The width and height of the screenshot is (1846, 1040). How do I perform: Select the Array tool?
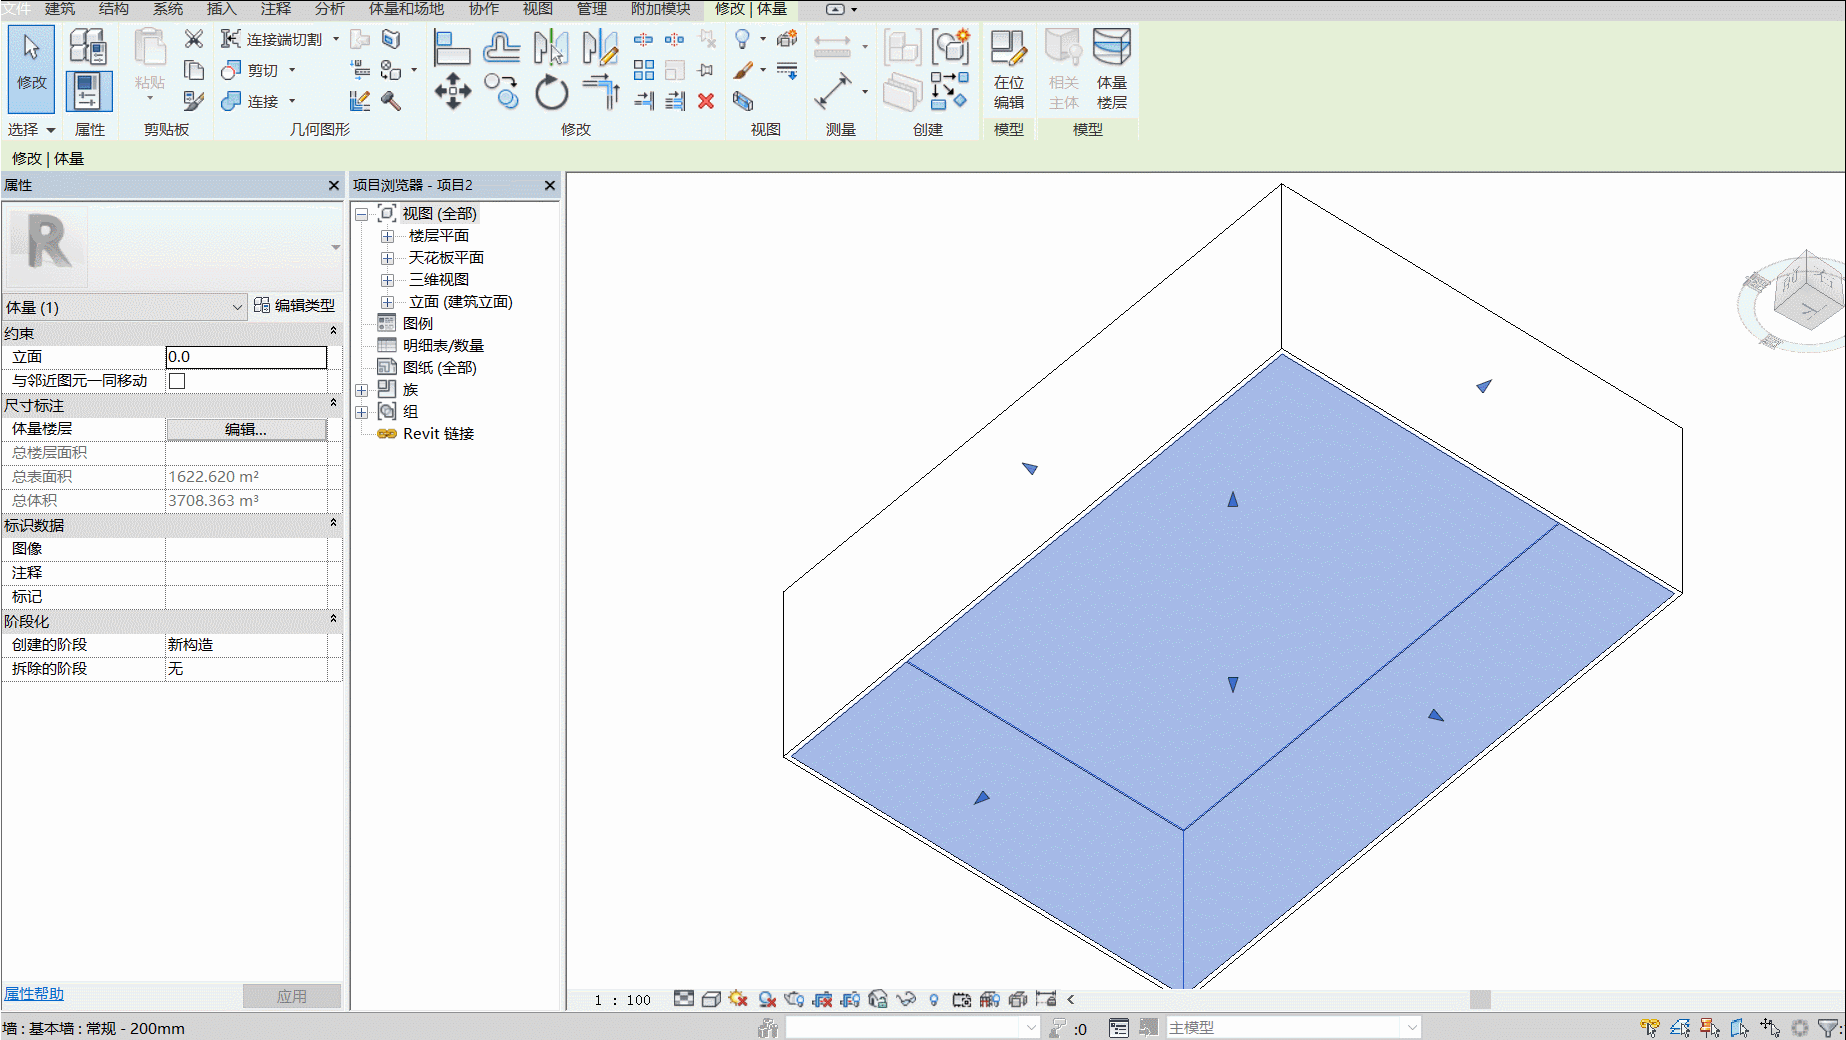pyautogui.click(x=644, y=70)
